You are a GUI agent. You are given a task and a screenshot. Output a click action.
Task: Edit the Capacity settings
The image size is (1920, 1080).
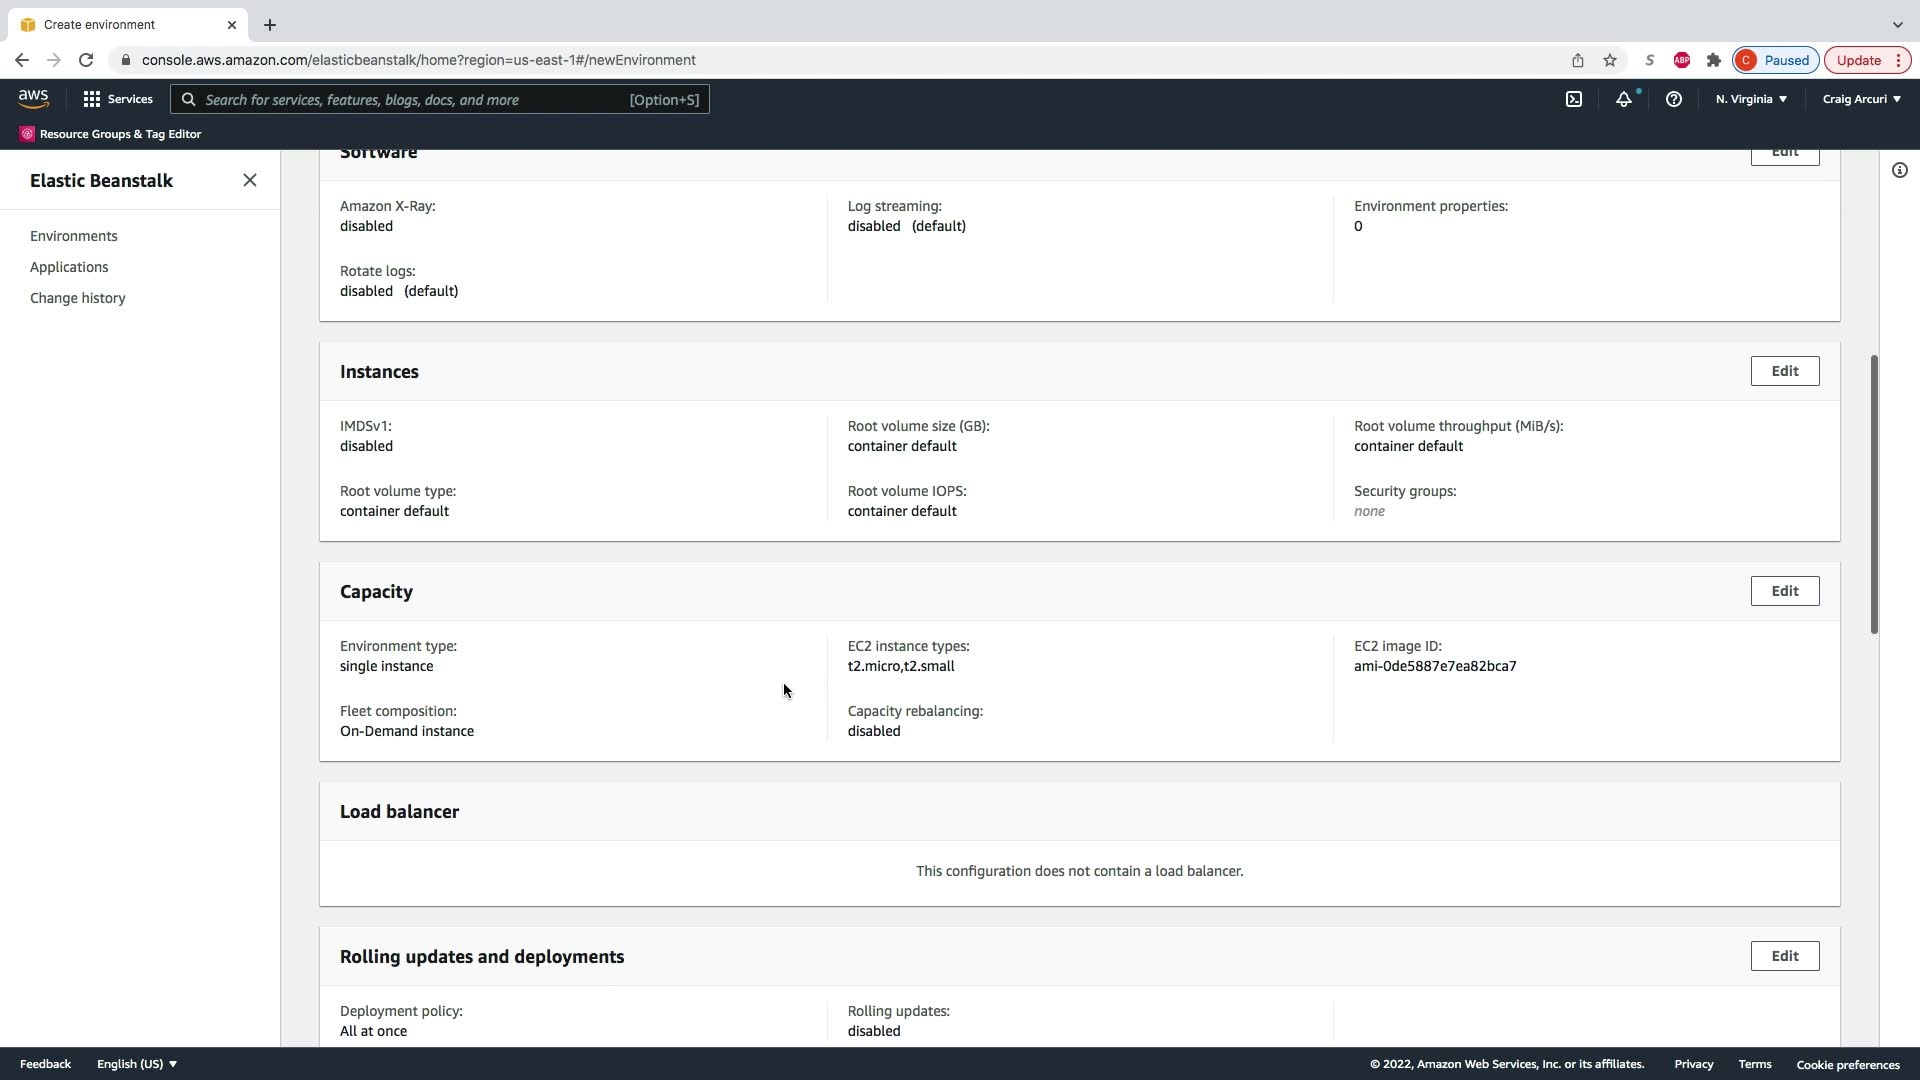(1784, 591)
